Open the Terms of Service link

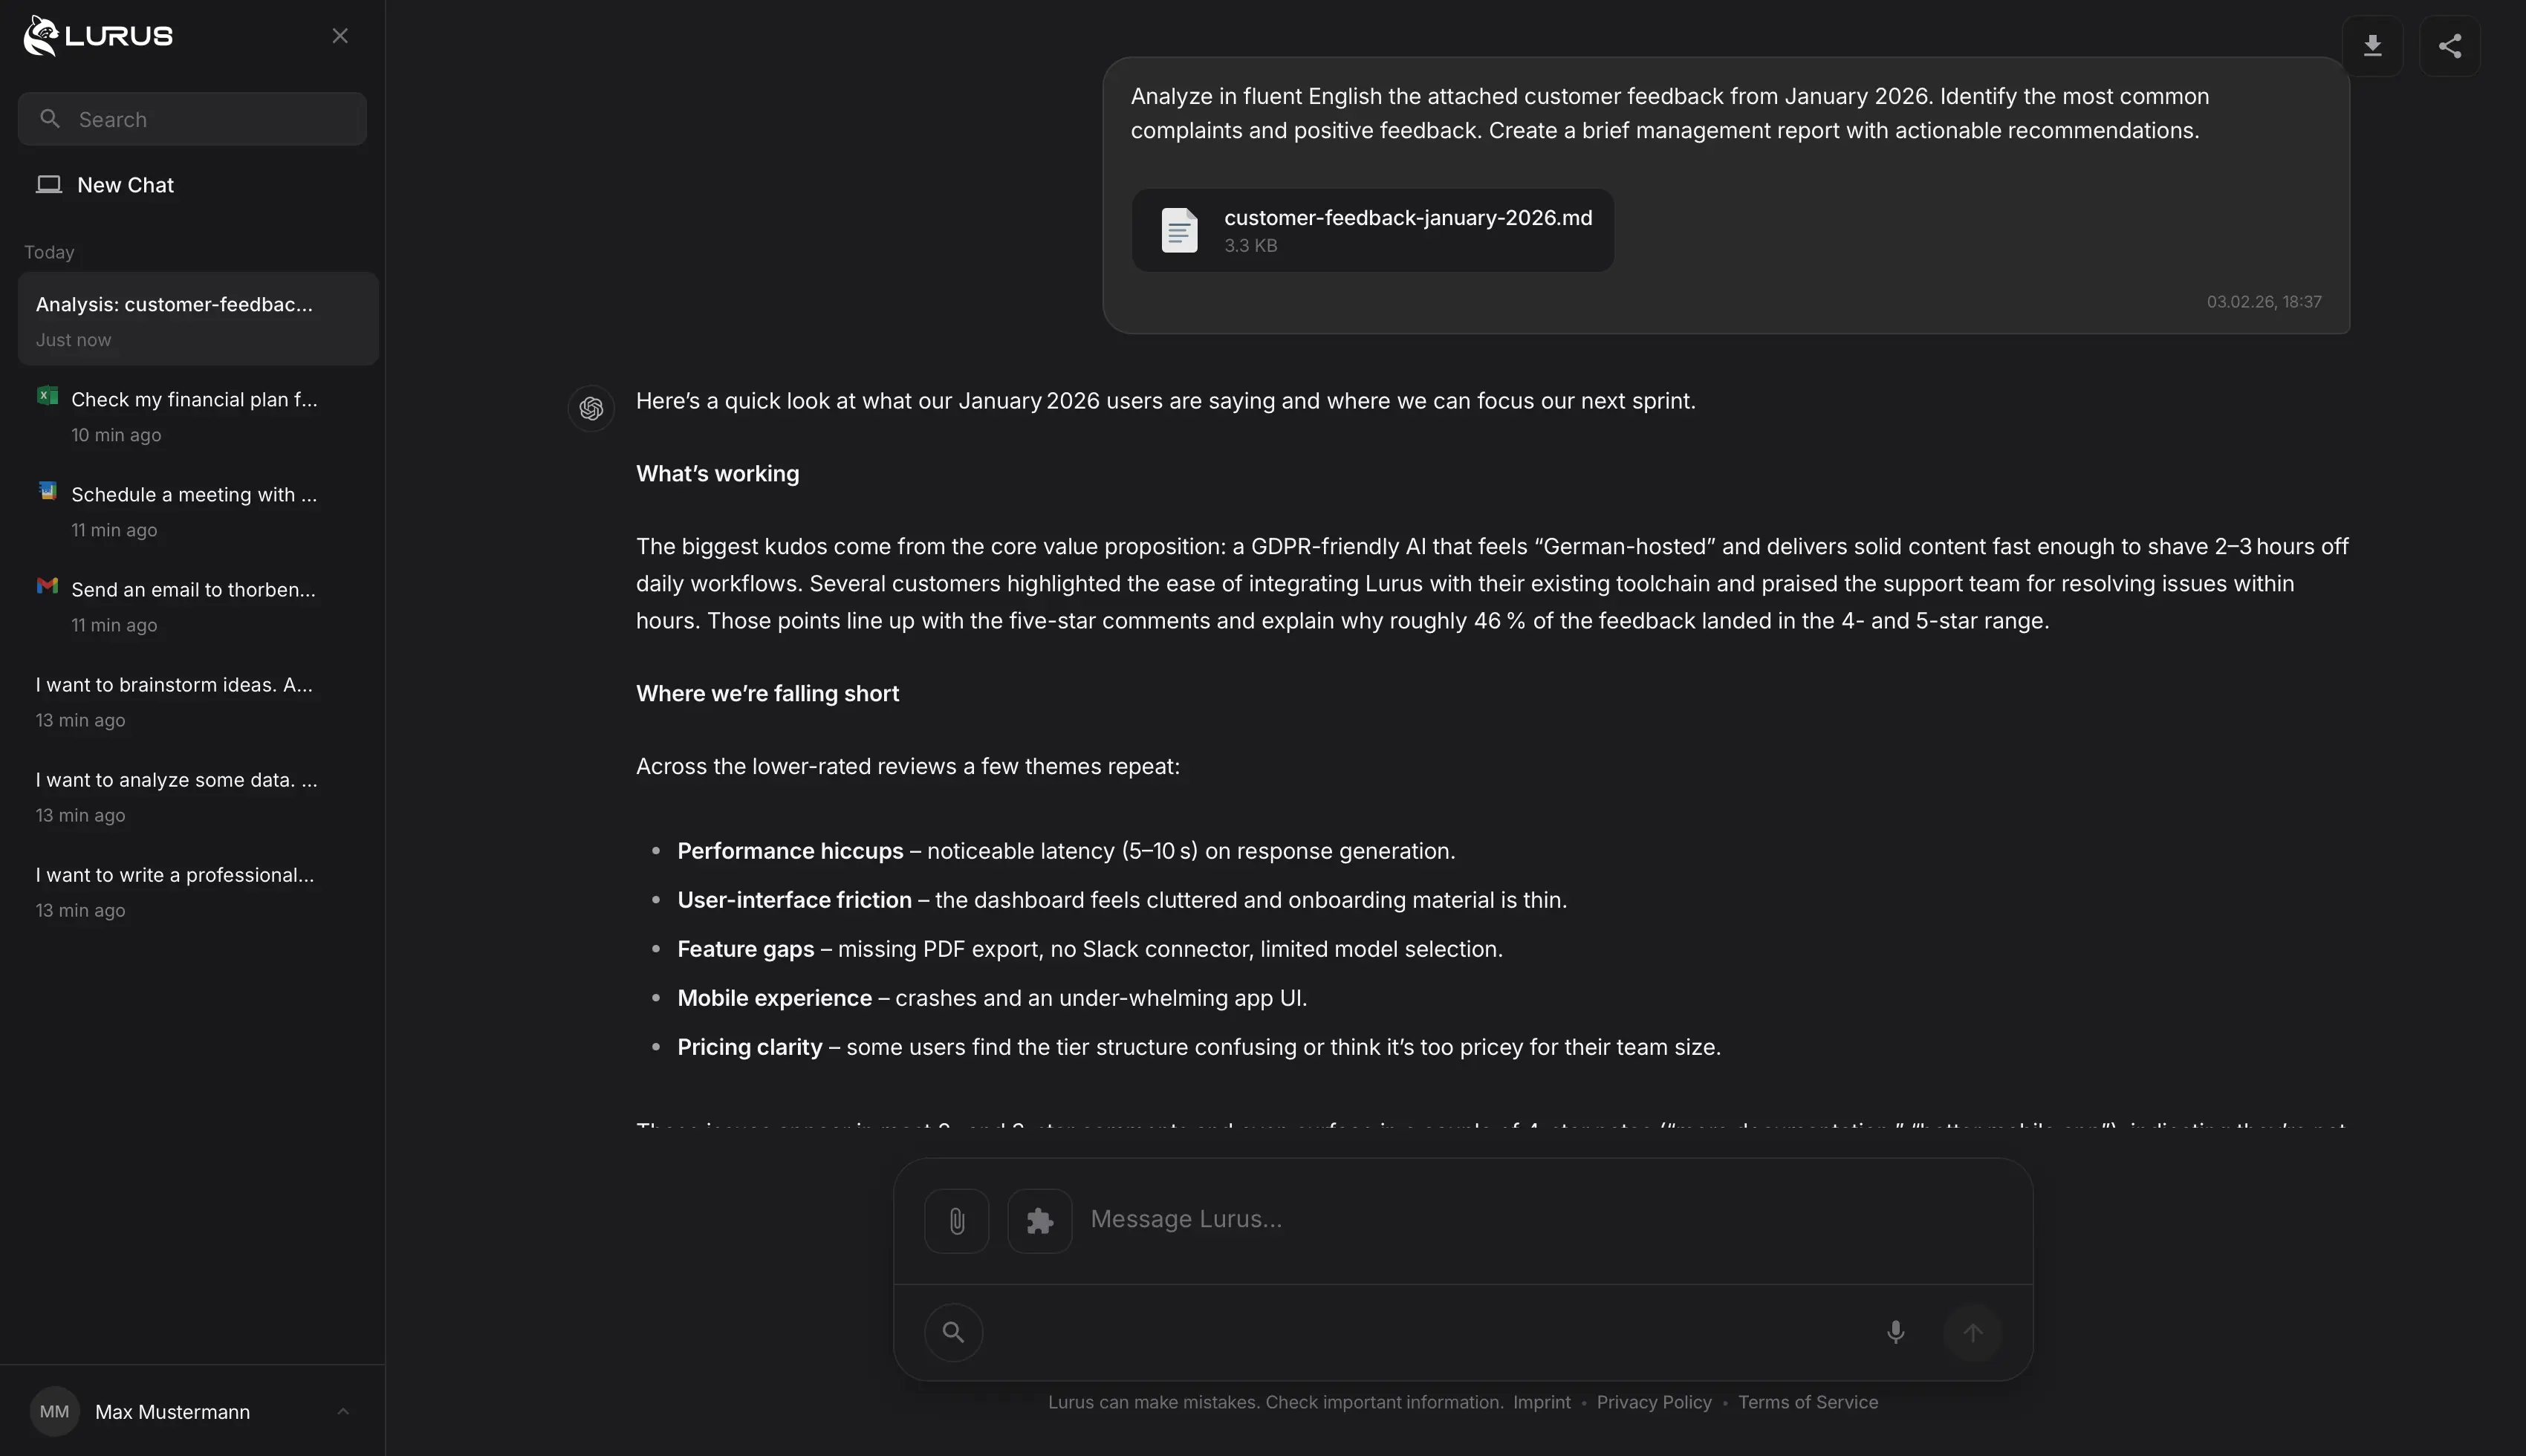click(1807, 1402)
